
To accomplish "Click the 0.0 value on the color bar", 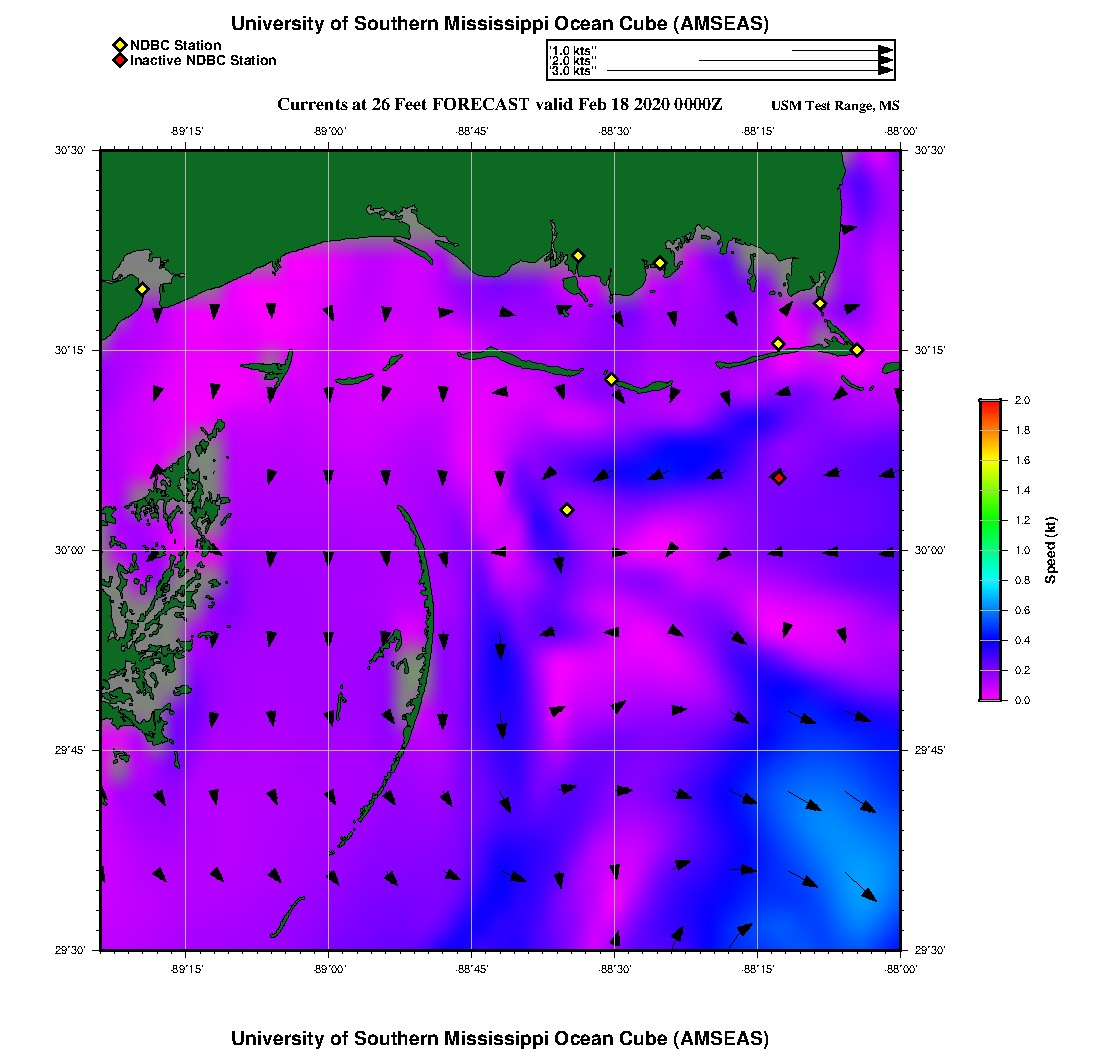I will point(1022,700).
